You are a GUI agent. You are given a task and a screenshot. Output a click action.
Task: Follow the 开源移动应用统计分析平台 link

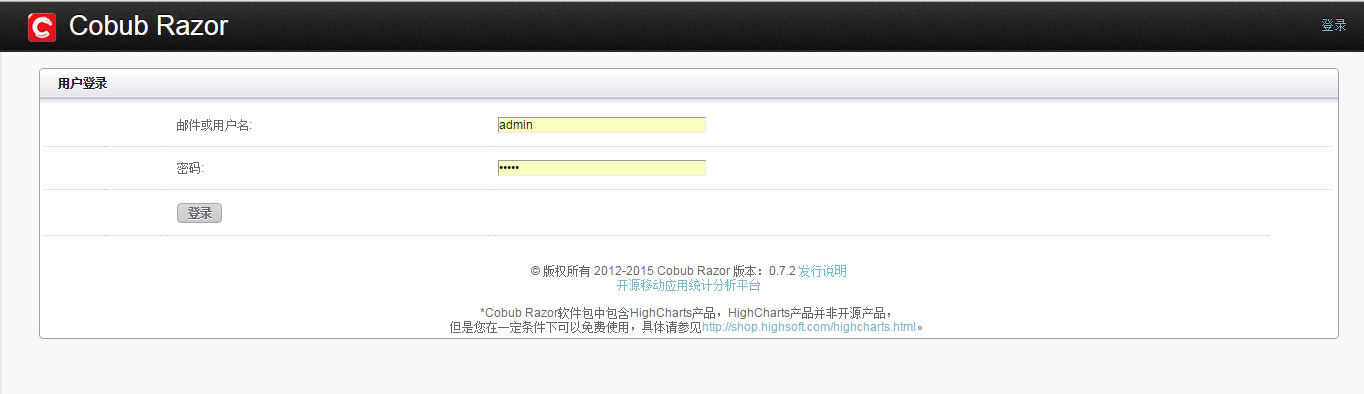689,285
